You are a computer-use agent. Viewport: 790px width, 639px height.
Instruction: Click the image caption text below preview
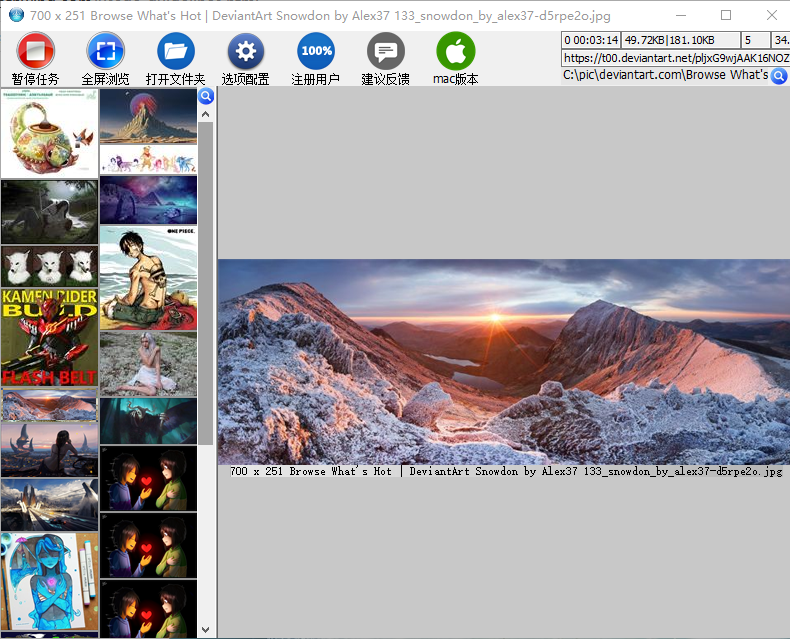[x=506, y=471]
